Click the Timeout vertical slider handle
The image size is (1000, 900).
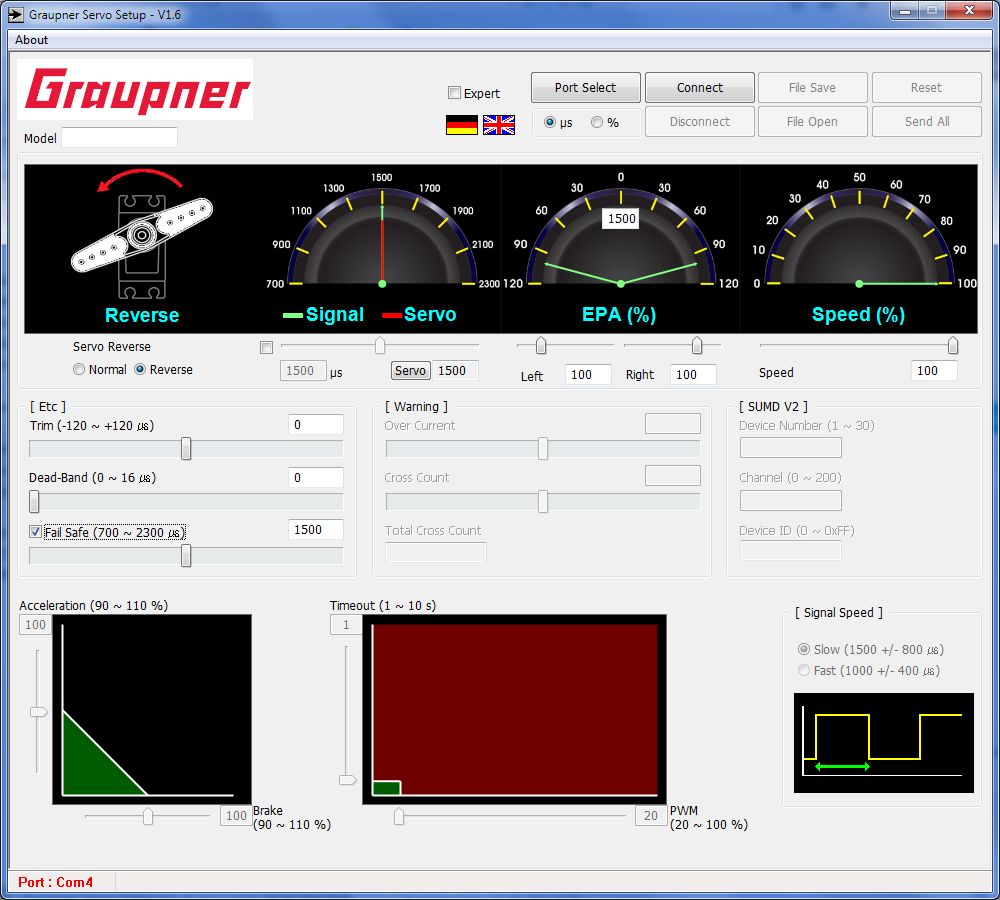click(x=348, y=780)
